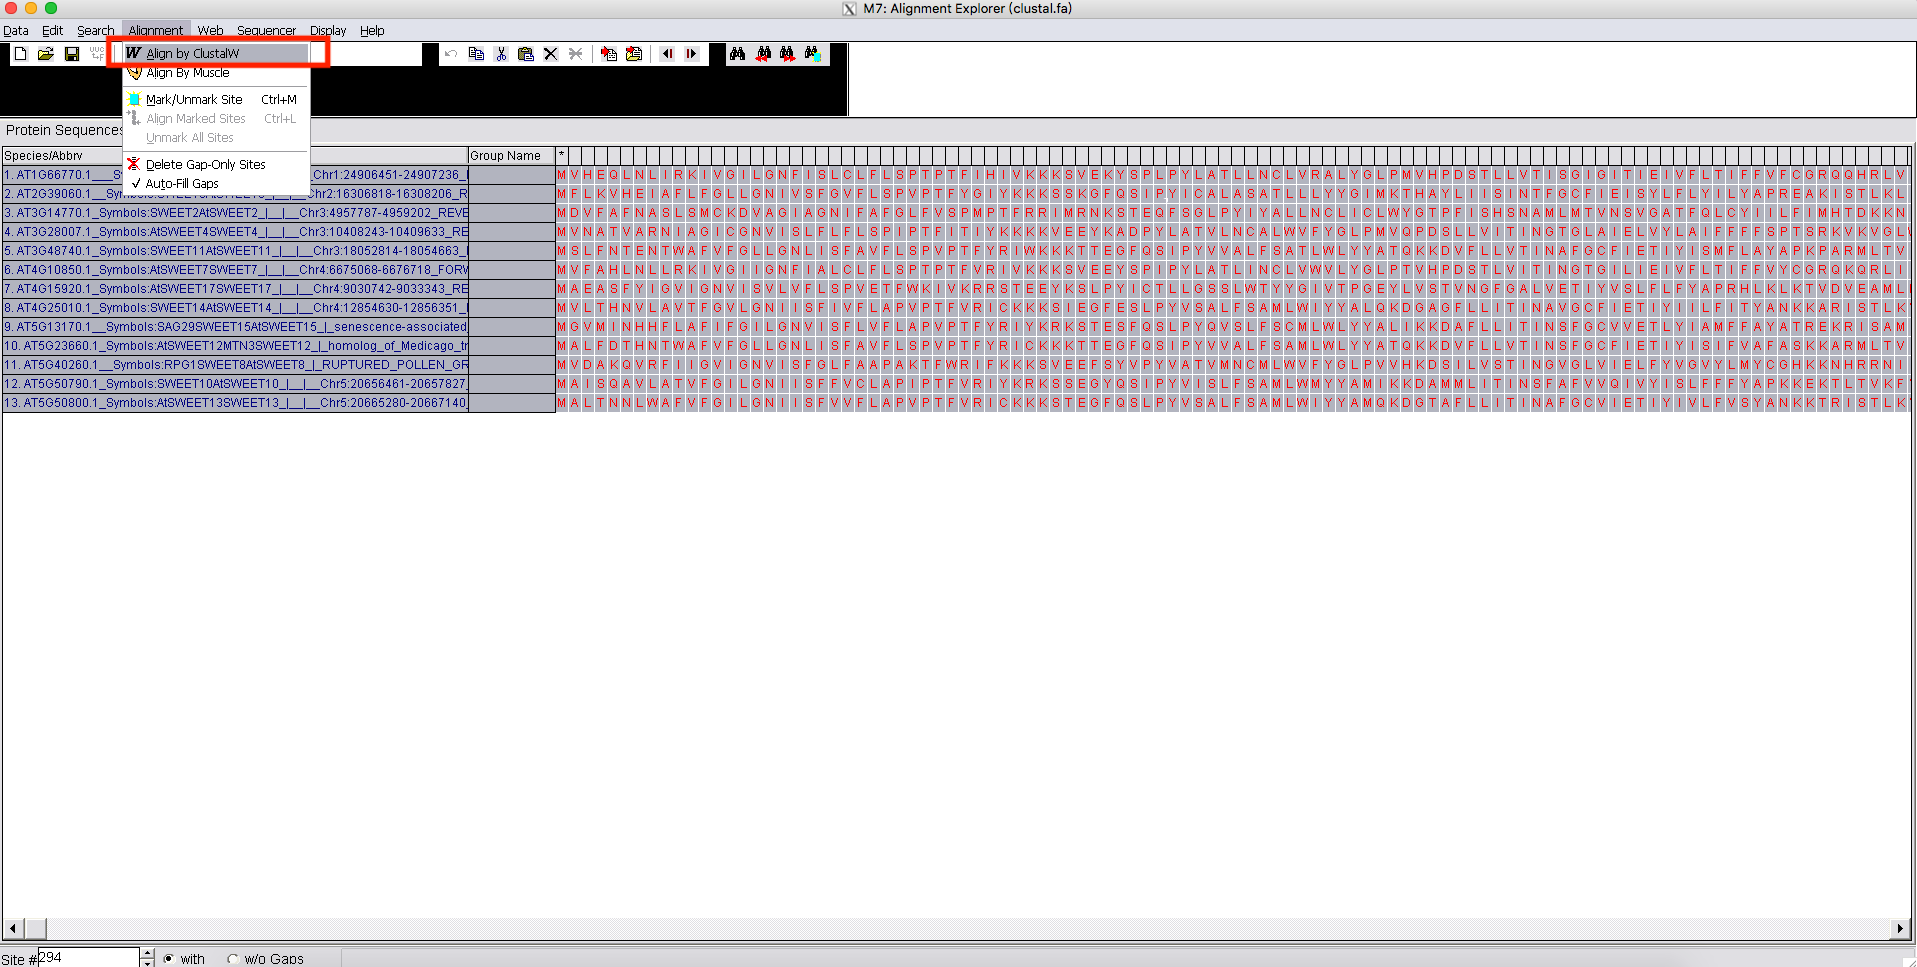Click the Site # input field

pos(88,958)
